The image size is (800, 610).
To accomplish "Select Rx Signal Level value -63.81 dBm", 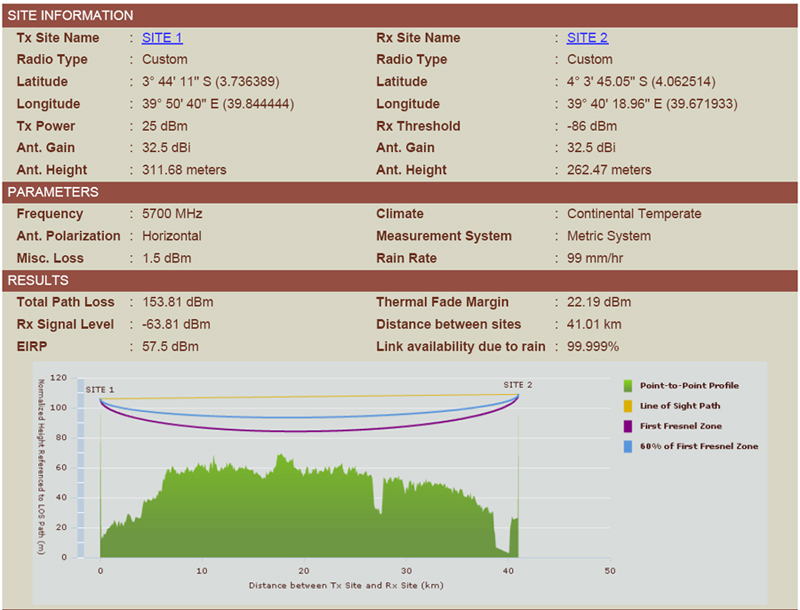I will pyautogui.click(x=176, y=324).
